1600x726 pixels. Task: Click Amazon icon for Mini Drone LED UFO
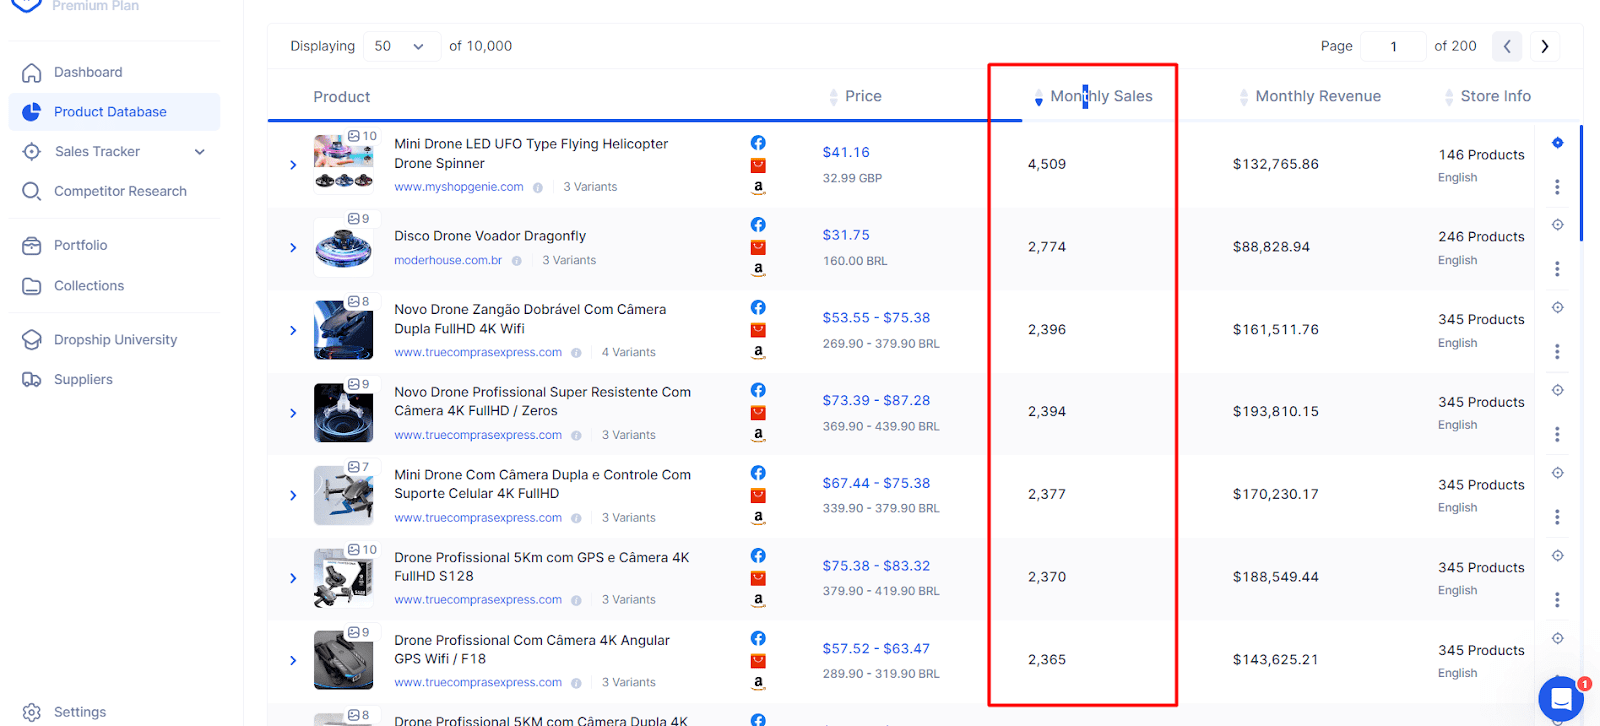758,187
